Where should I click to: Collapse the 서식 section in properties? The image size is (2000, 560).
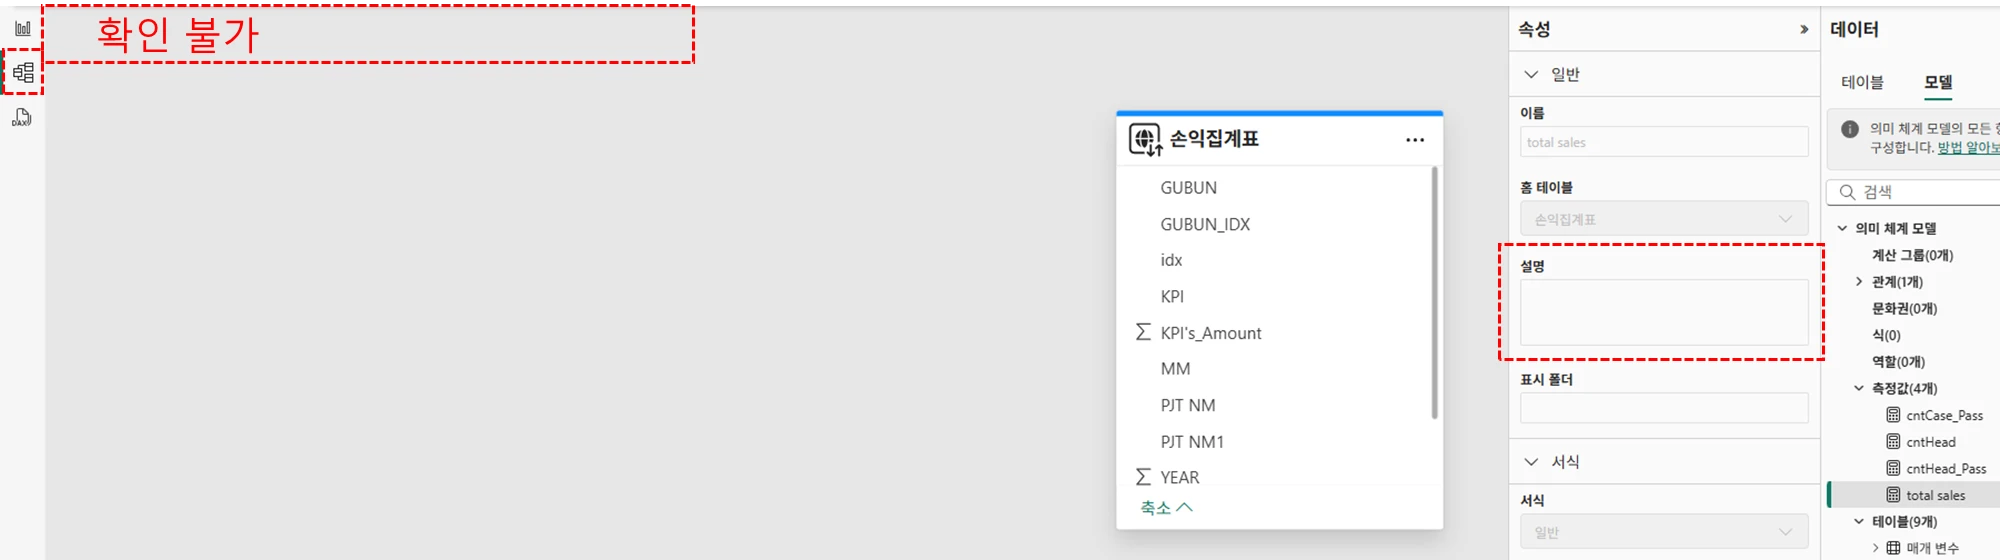click(1531, 462)
